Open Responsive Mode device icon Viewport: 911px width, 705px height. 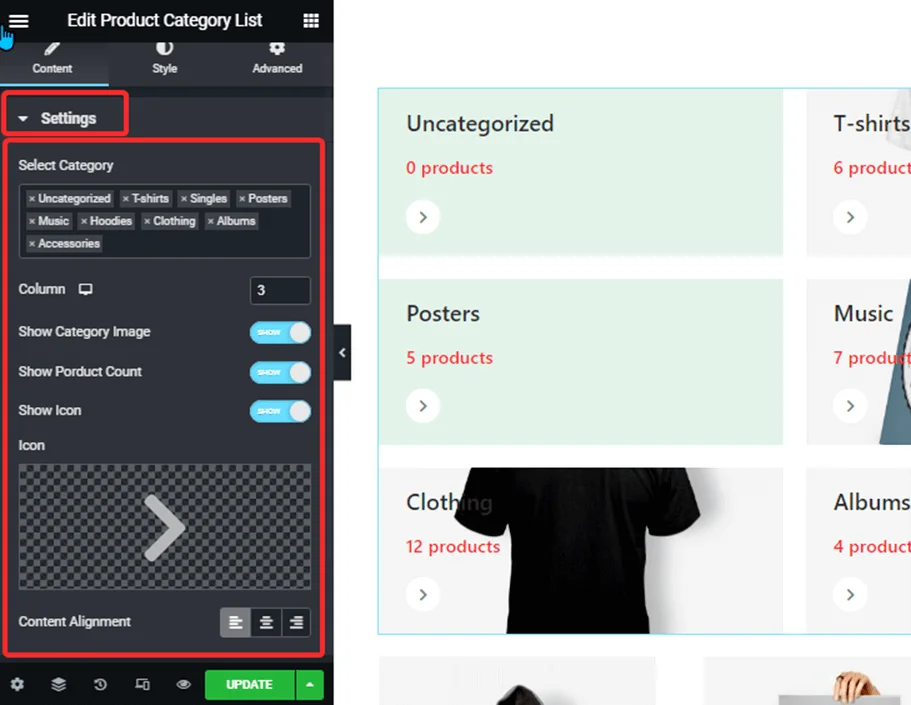[142, 684]
